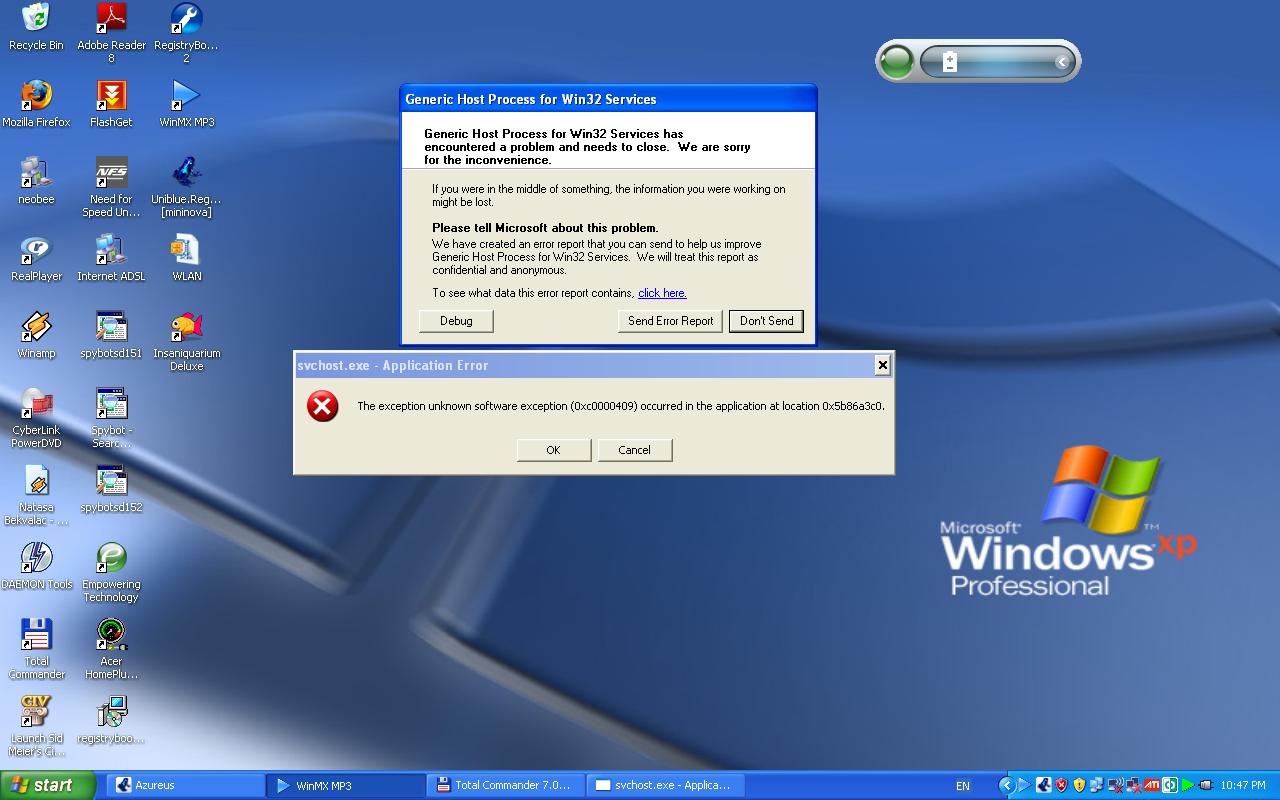Screen dimensions: 1280x800
Task: Select the RegistryBooster 2 desktop shortcut
Action: 186,33
